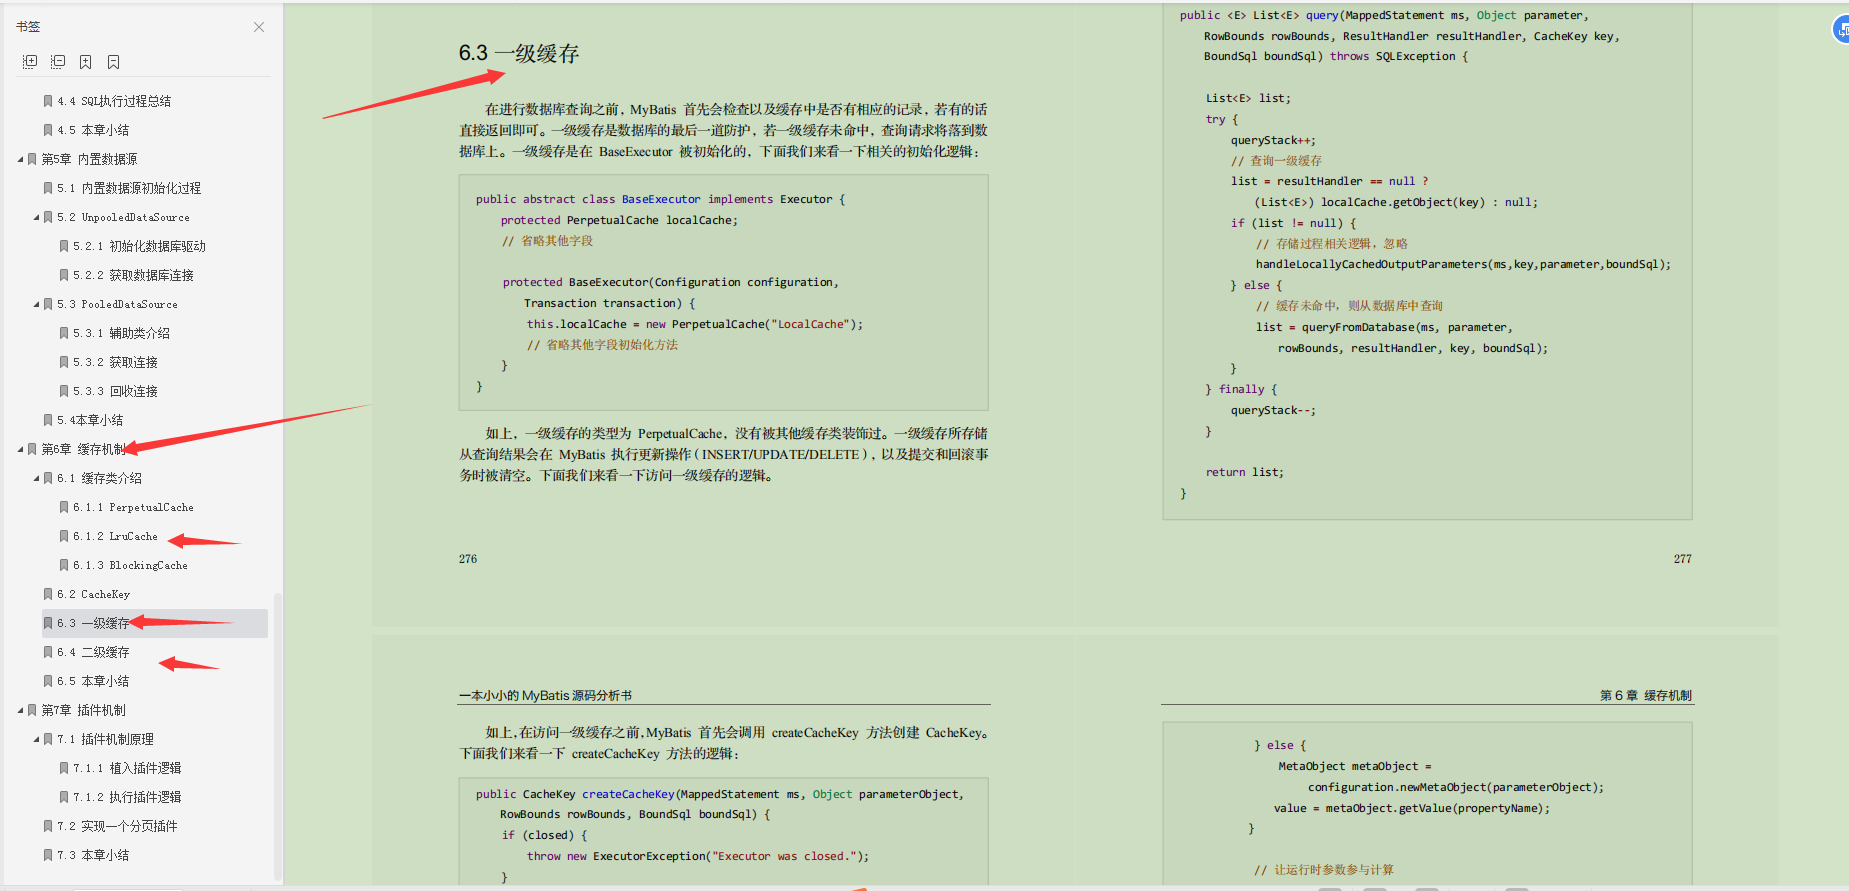Viewport: 1849px width, 891px height.
Task: Open 7.2 实现一个分页插件 bookmark
Action: [x=117, y=826]
